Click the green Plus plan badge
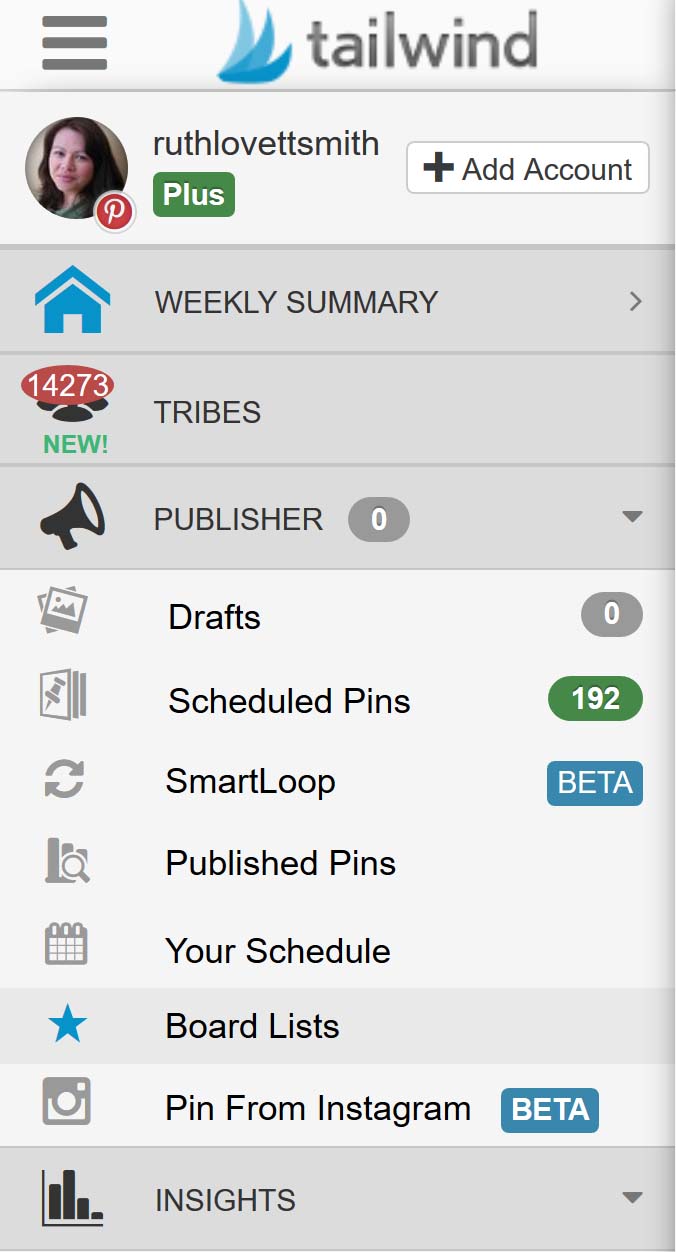 (x=194, y=195)
